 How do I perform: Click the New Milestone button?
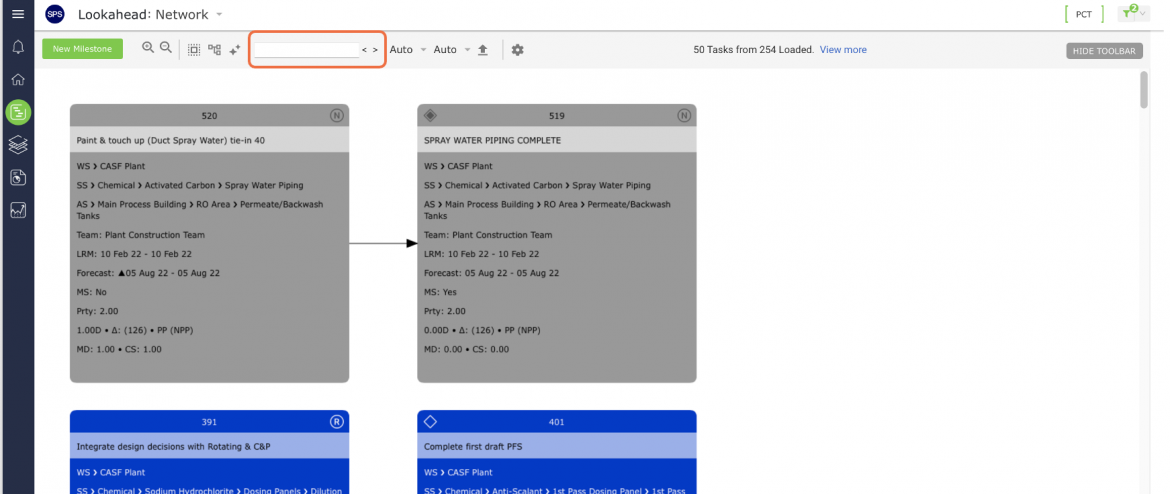82,49
